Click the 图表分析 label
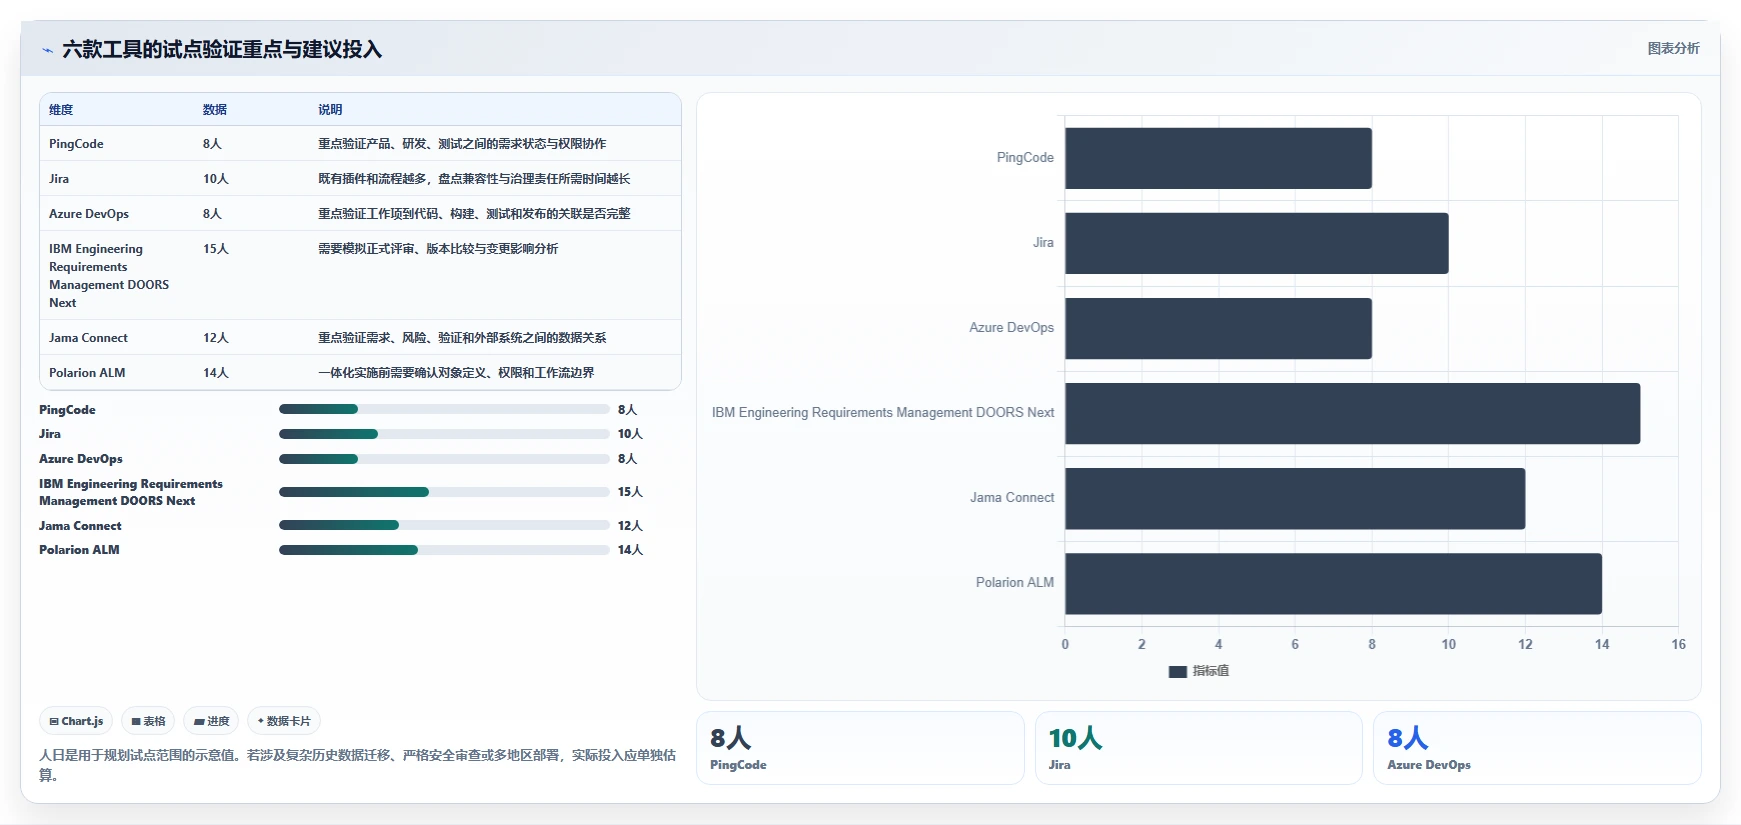This screenshot has width=1741, height=825. [1673, 48]
